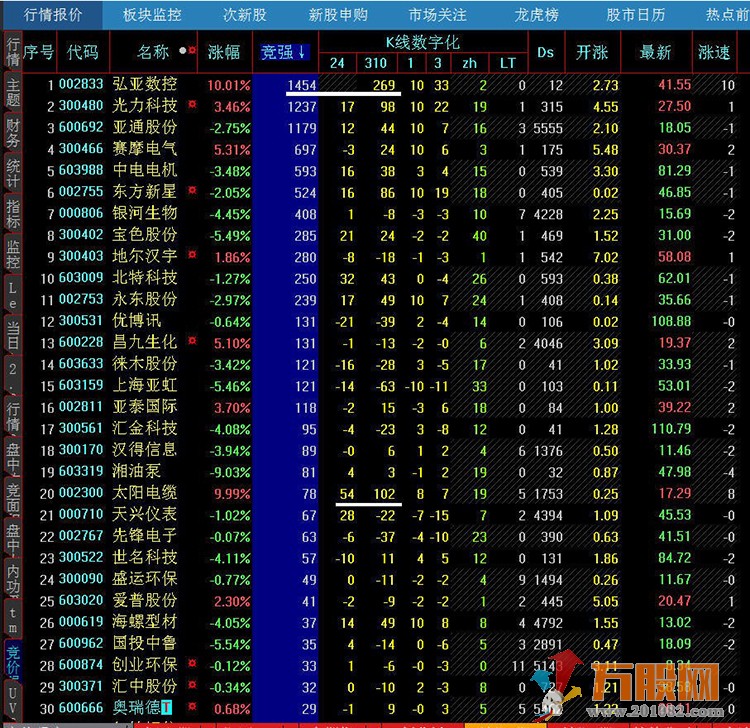Sort by the 代码 column header
This screenshot has height=728, width=750.
(83, 52)
